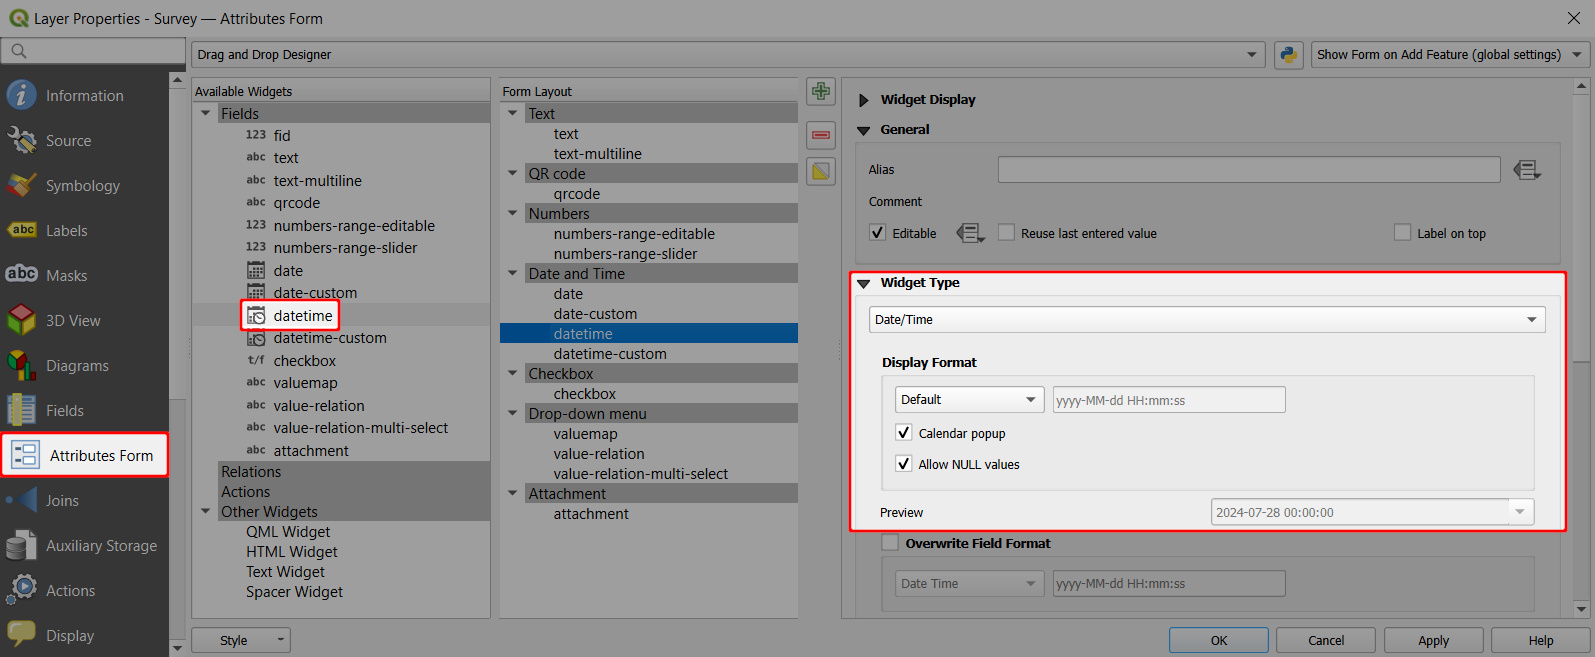Open the Date/Time widget type dropdown
This screenshot has width=1595, height=657.
(x=1207, y=319)
